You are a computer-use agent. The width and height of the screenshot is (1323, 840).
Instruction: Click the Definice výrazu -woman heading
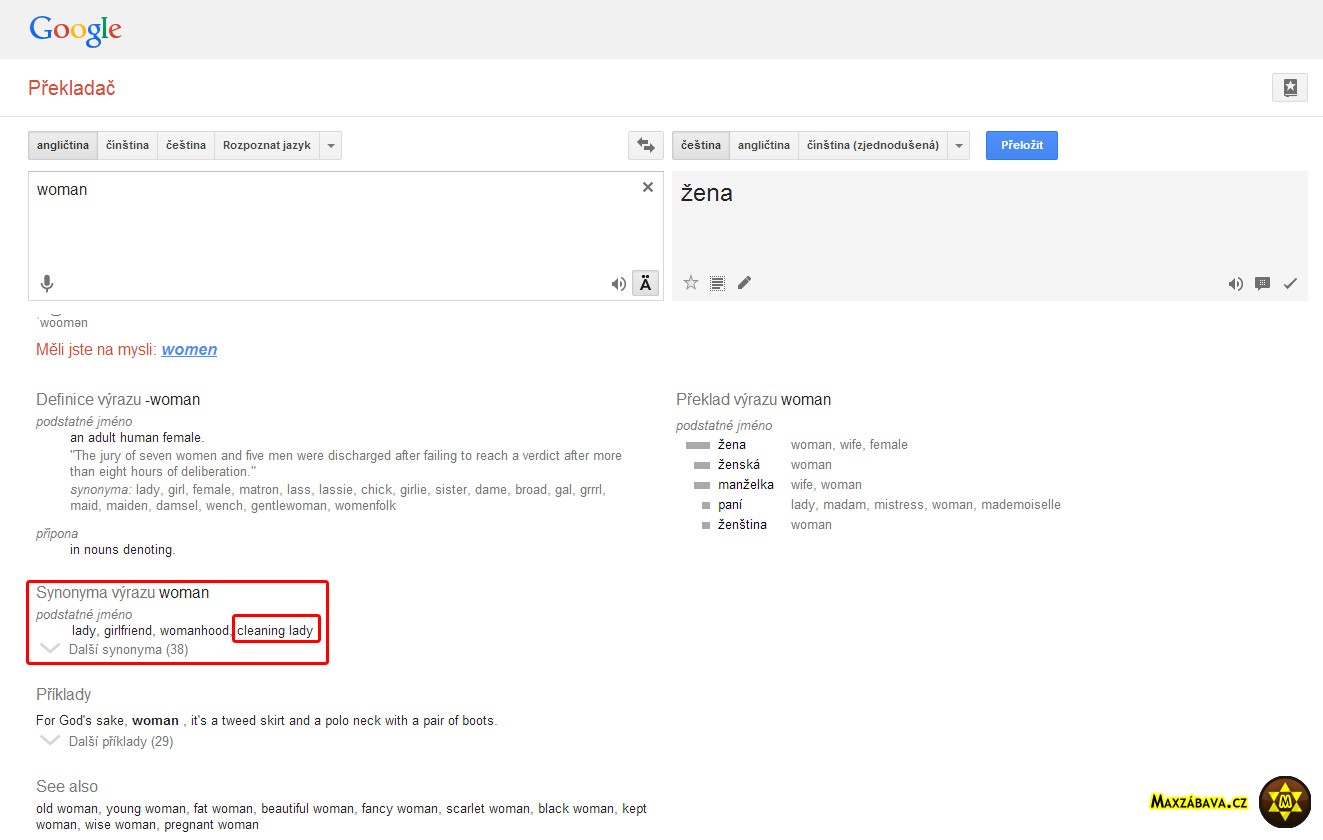pos(118,399)
